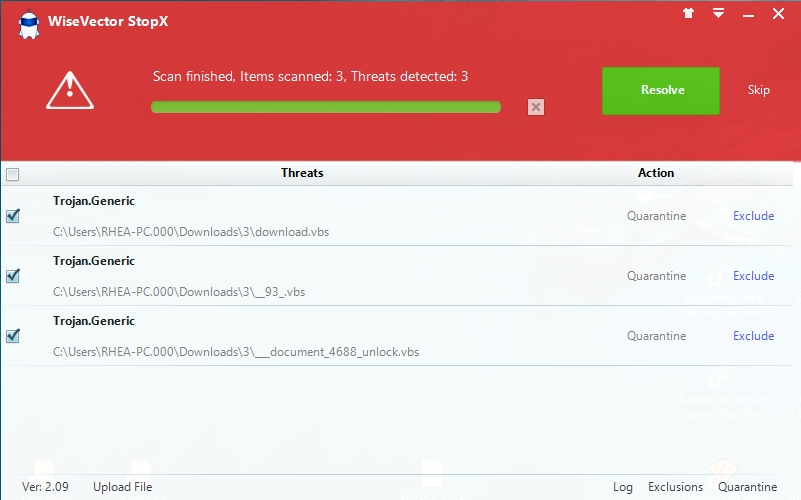This screenshot has width=801, height=500.
Task: Click Quarantine action for __93_.vbs
Action: (x=656, y=276)
